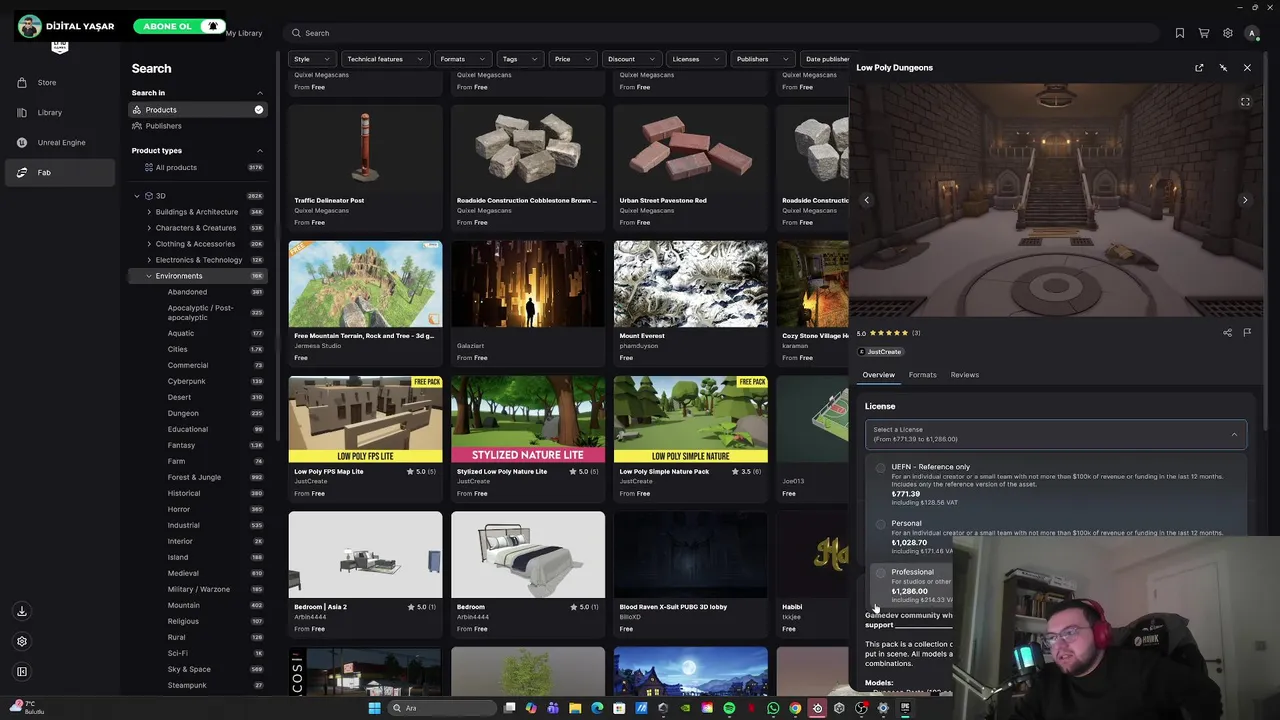1280x720 pixels.
Task: Click the Abone Ol subscribe button
Action: (x=167, y=26)
